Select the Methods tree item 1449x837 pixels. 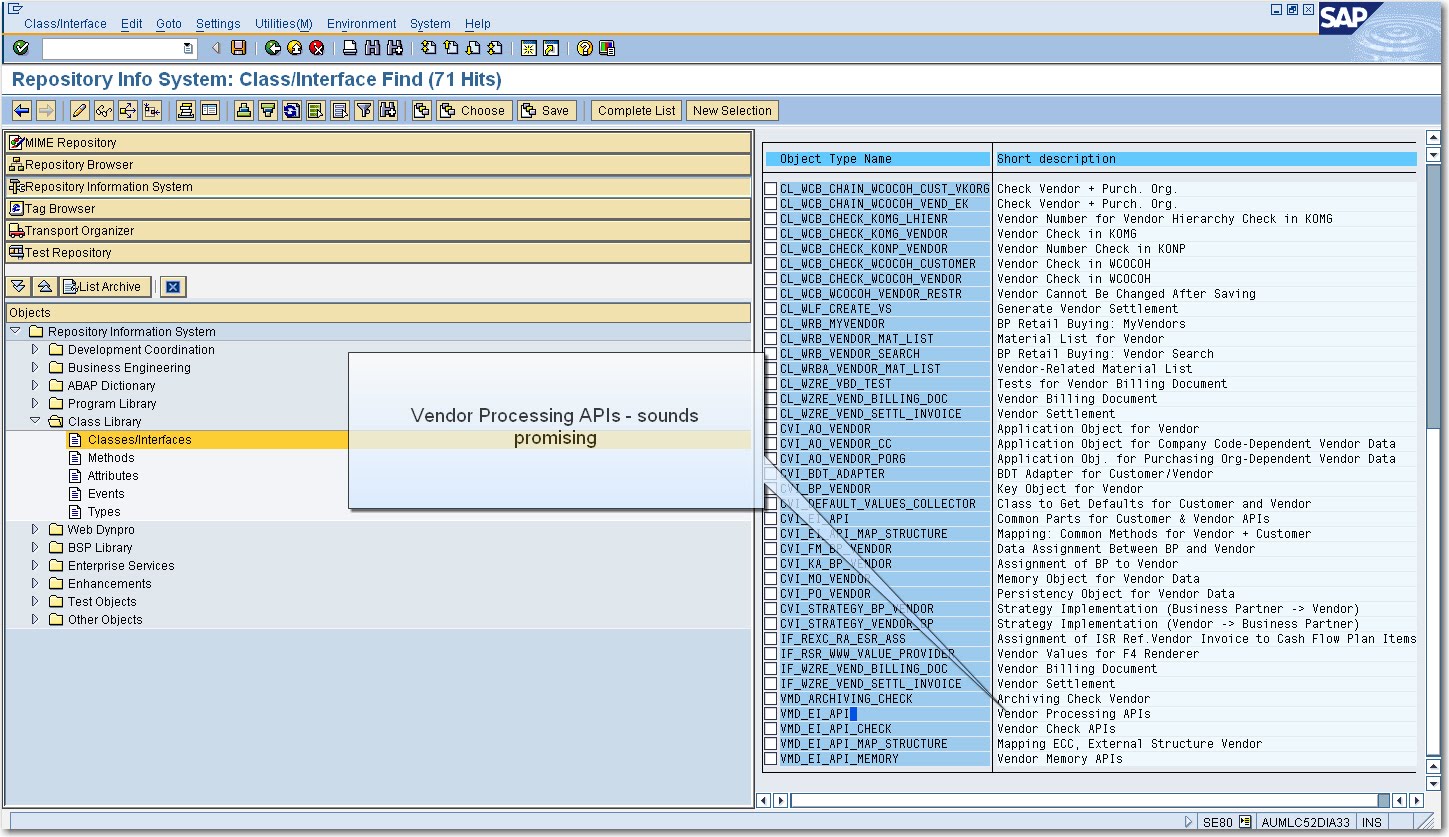(x=110, y=458)
